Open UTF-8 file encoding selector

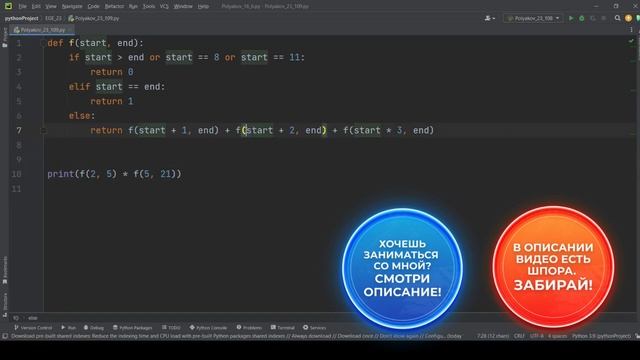536,336
